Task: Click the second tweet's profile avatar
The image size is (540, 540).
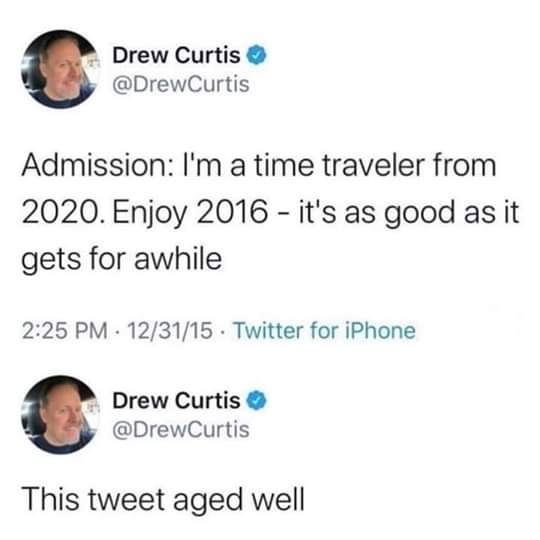Action: 61,414
